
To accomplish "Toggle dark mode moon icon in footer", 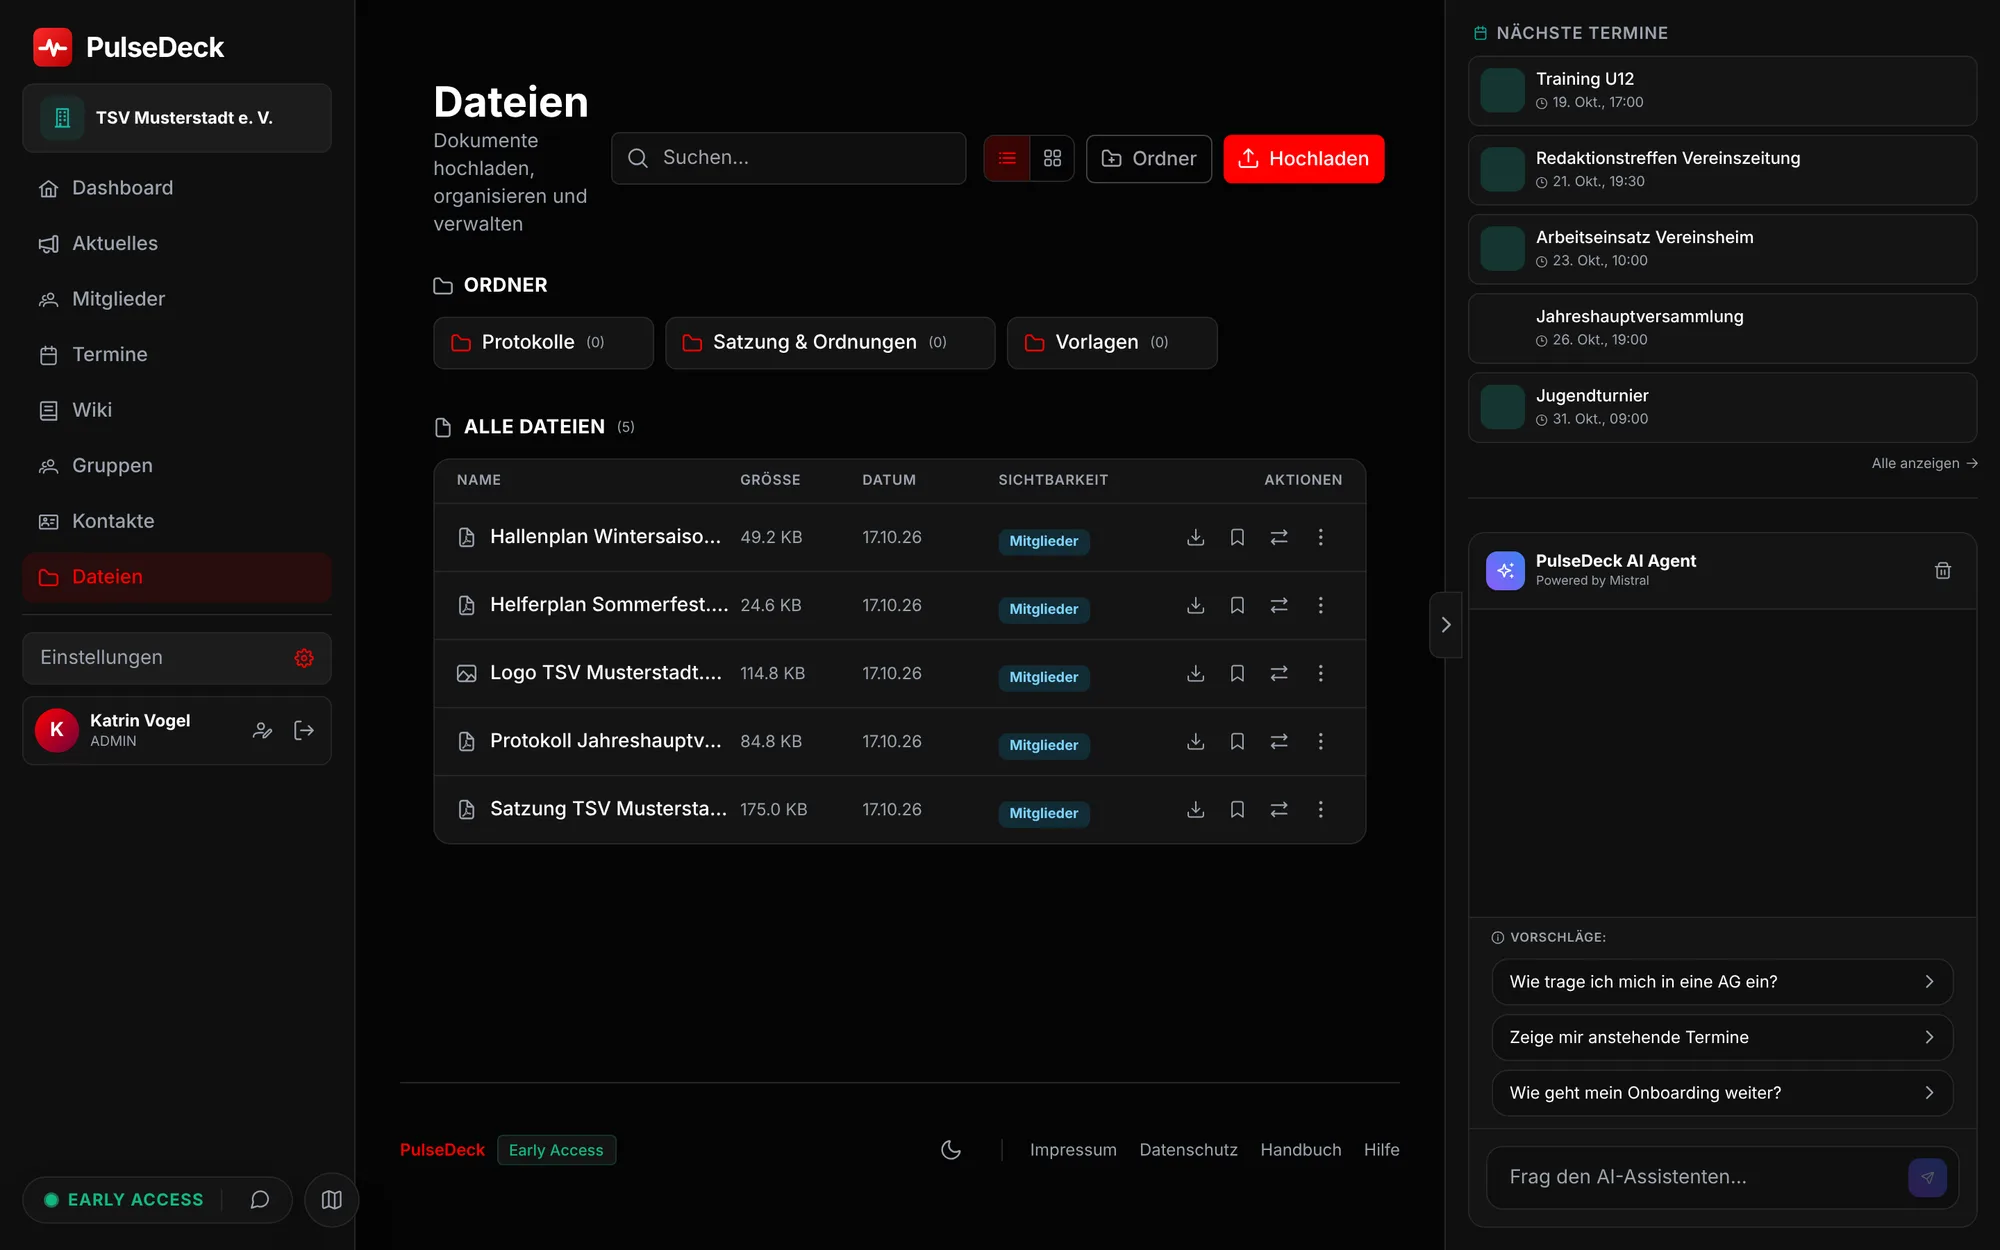I will pyautogui.click(x=951, y=1150).
